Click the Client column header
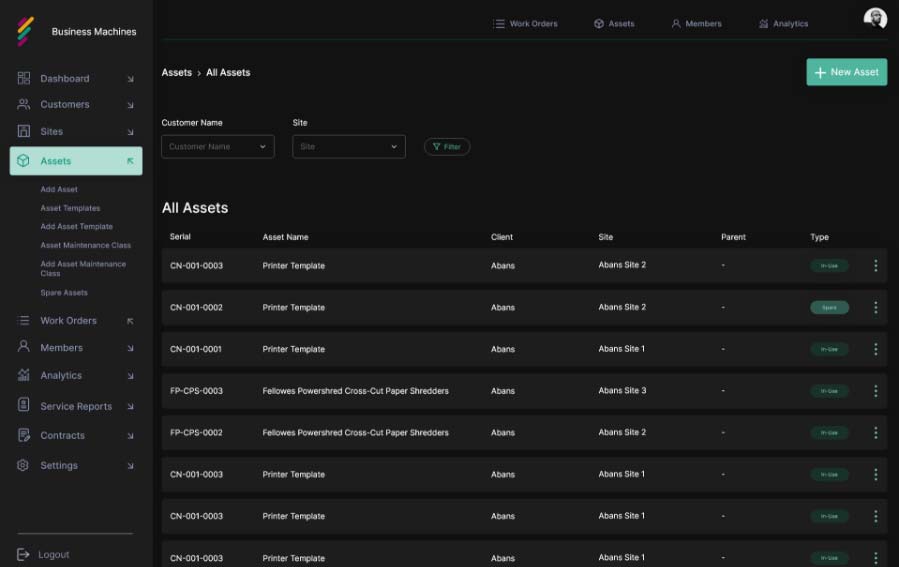The height and width of the screenshot is (567, 899). (502, 237)
